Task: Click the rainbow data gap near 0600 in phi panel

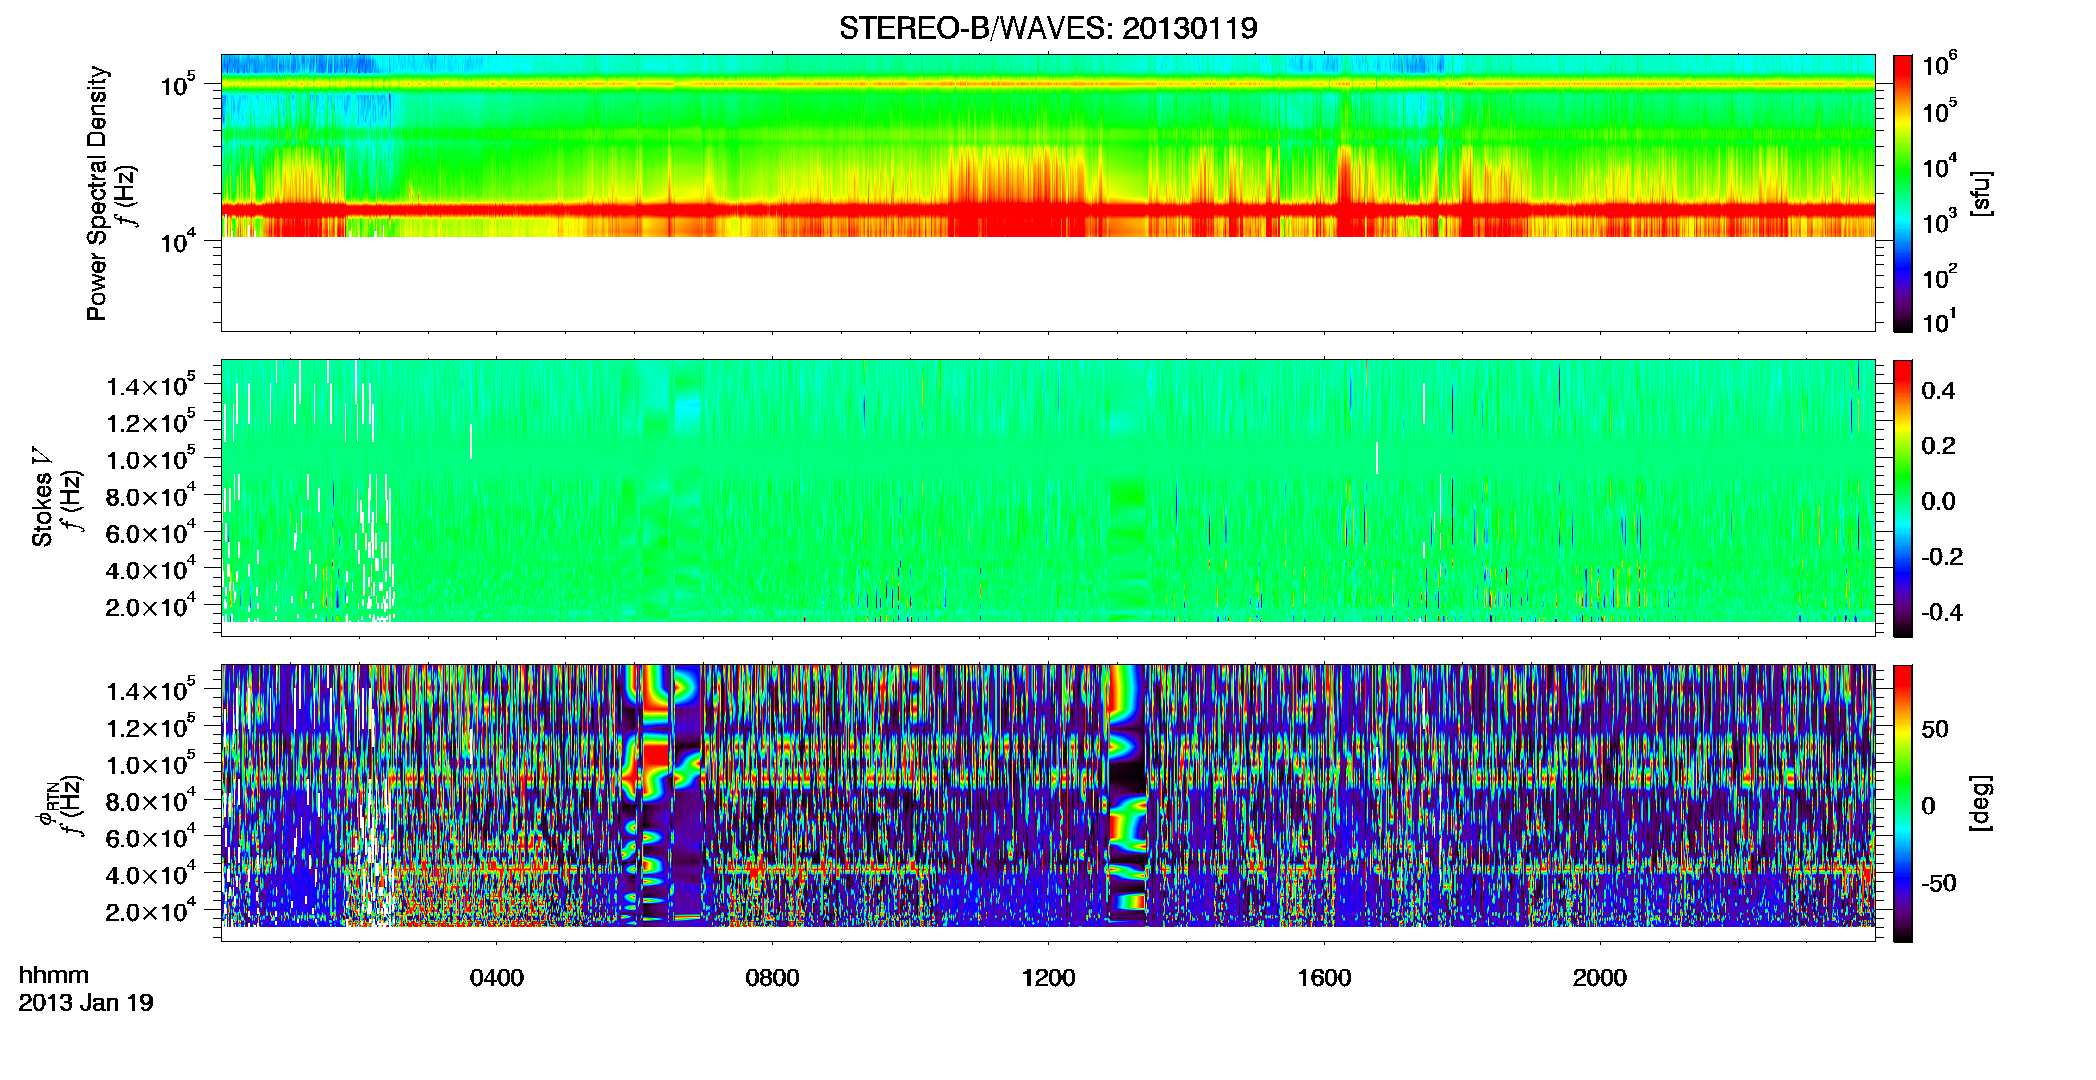Action: [659, 795]
